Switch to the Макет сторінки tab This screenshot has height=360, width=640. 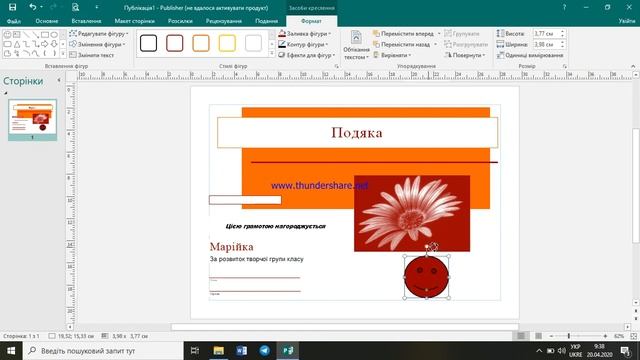[x=134, y=21]
